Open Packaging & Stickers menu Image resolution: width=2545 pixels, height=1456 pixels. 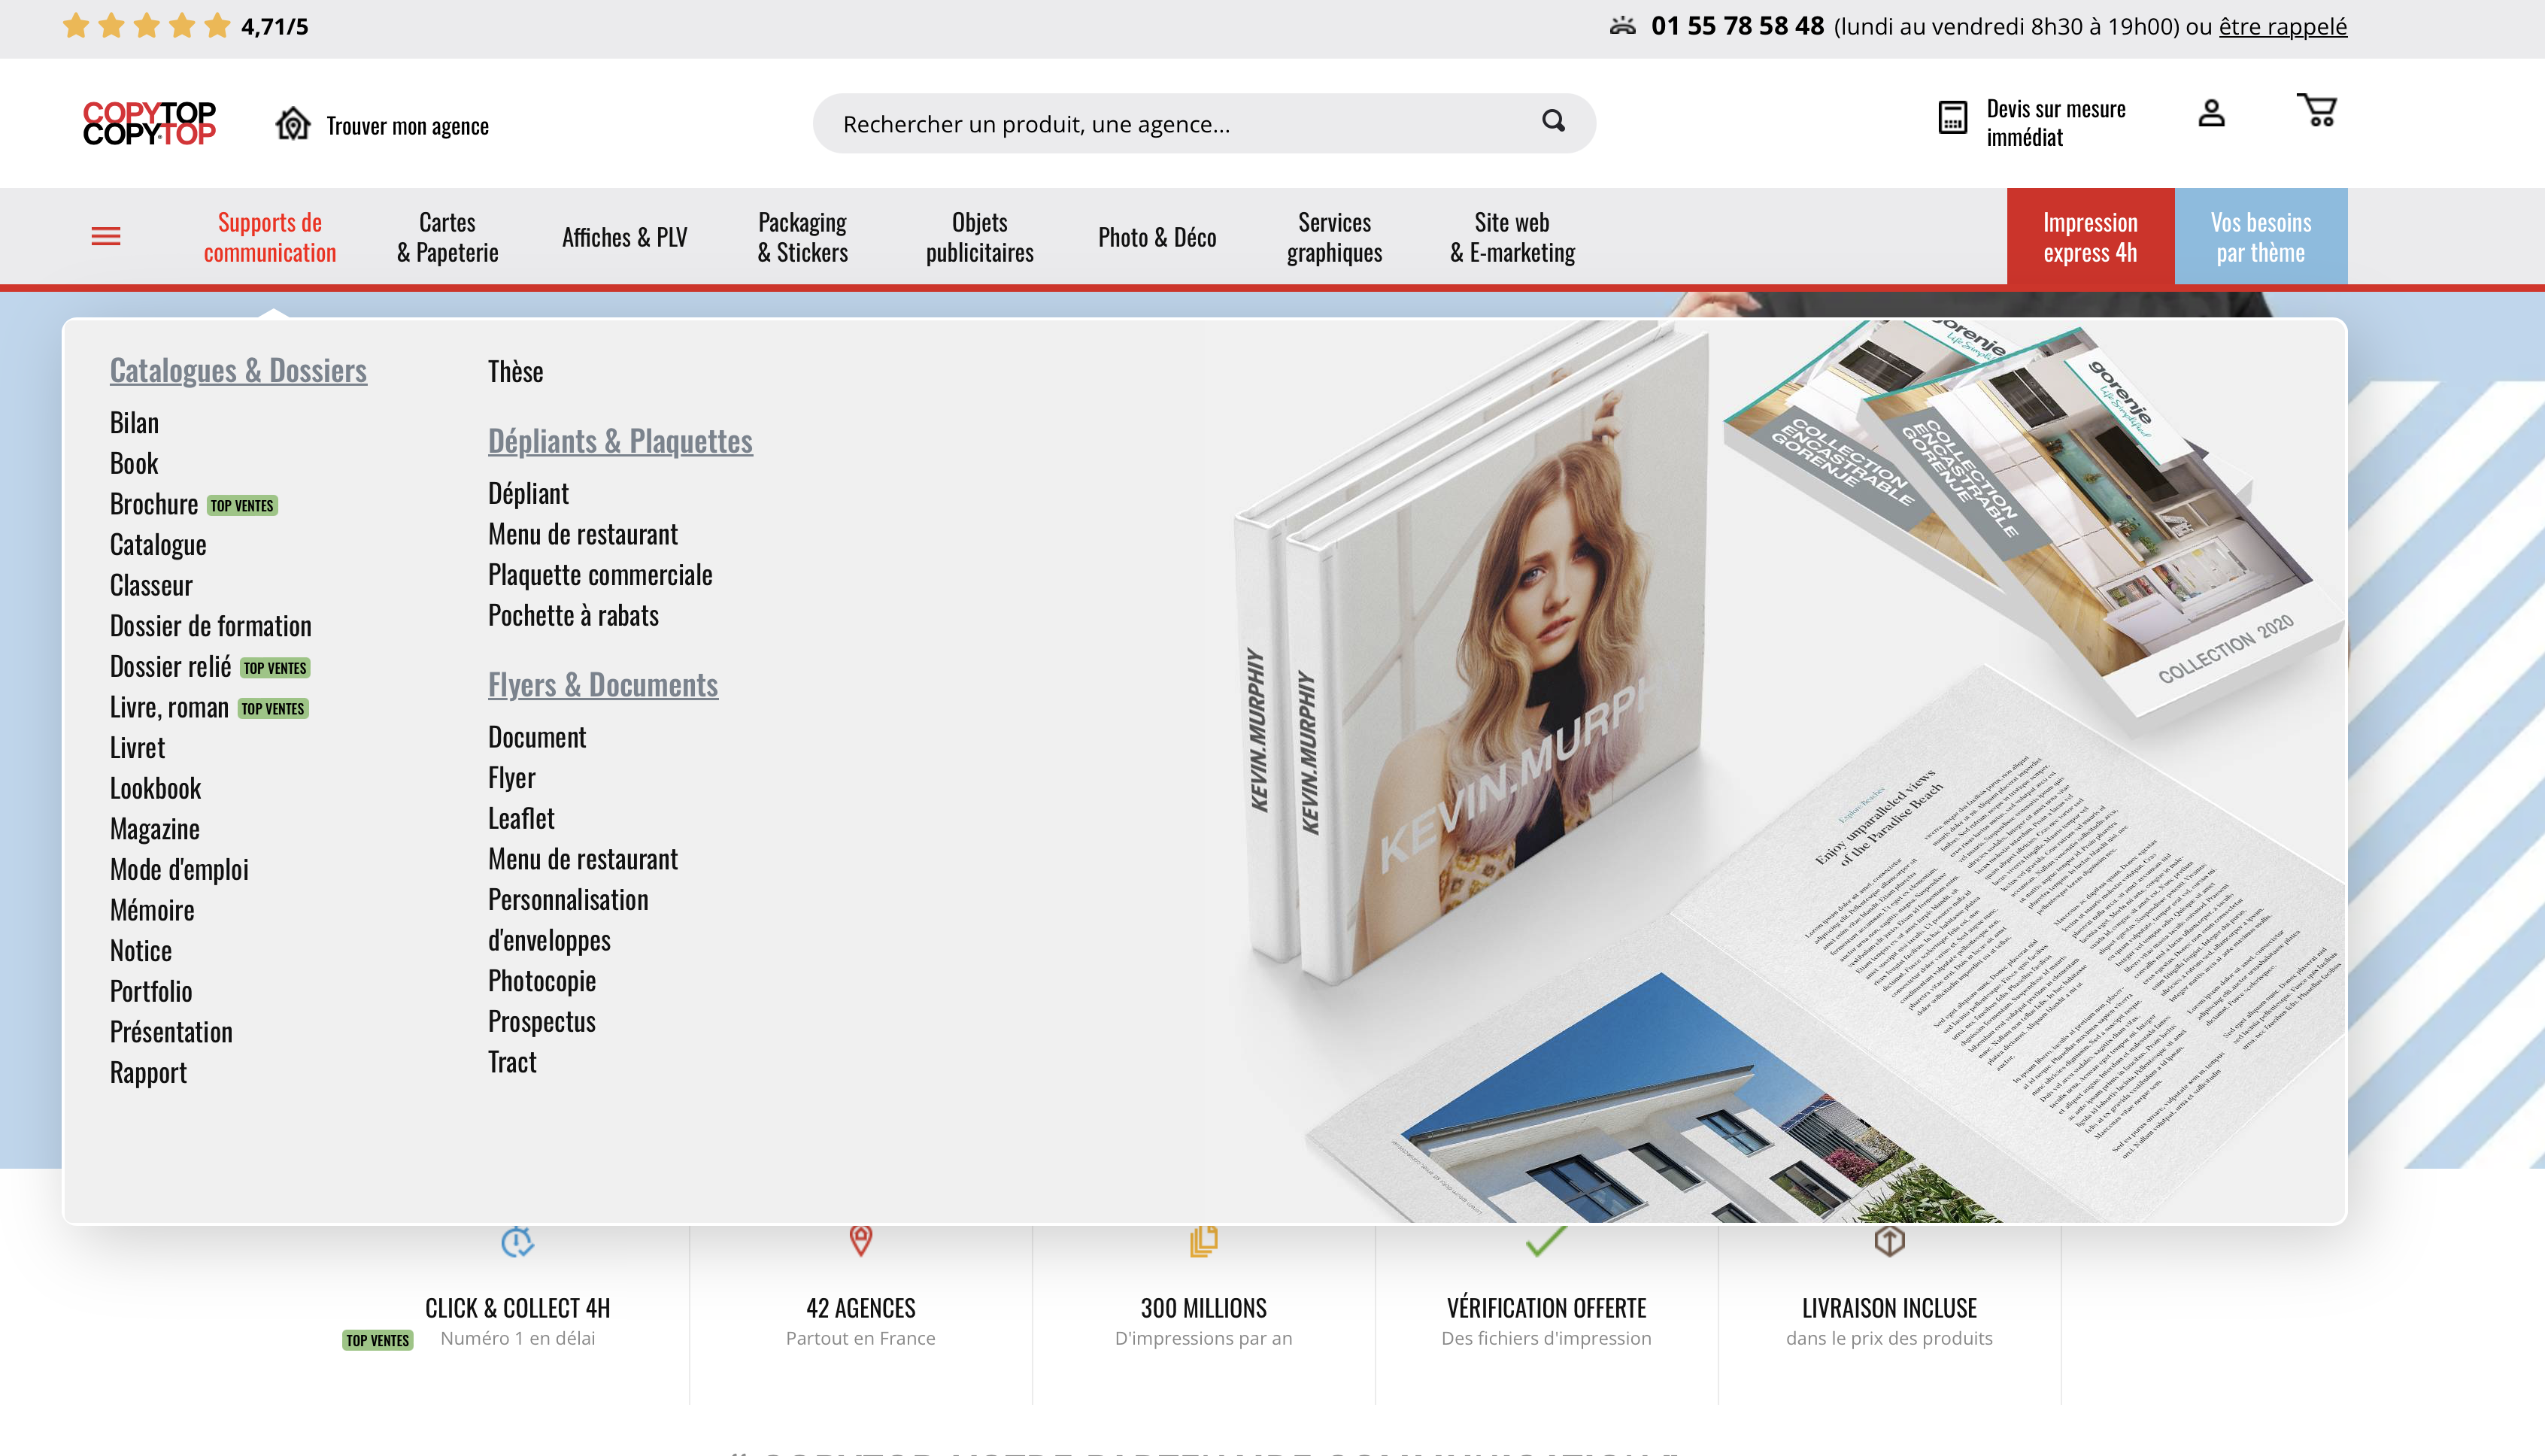pyautogui.click(x=802, y=237)
